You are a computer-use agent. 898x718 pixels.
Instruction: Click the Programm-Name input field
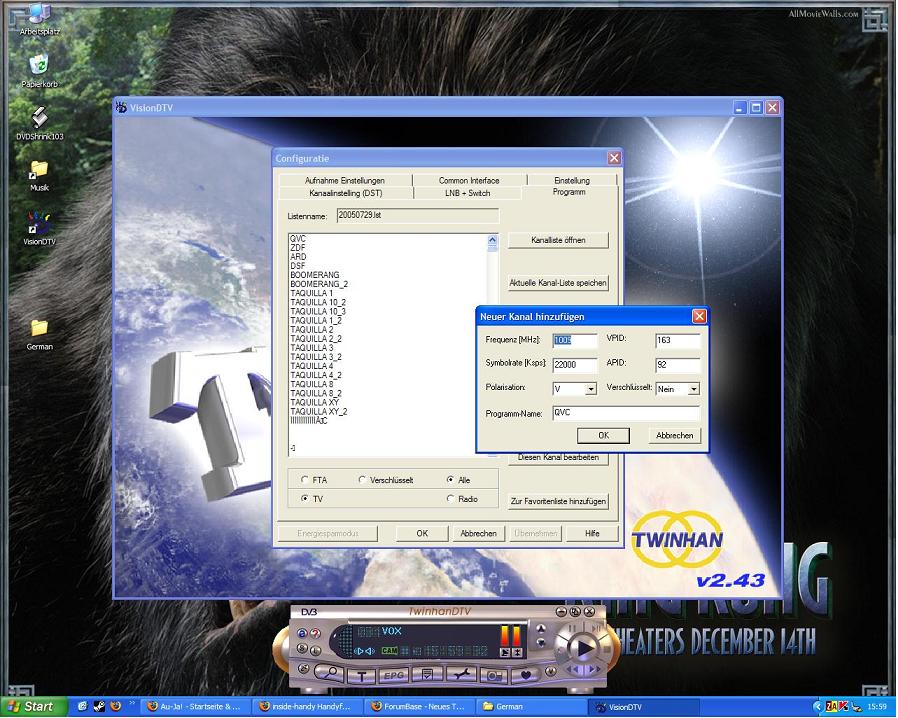626,413
